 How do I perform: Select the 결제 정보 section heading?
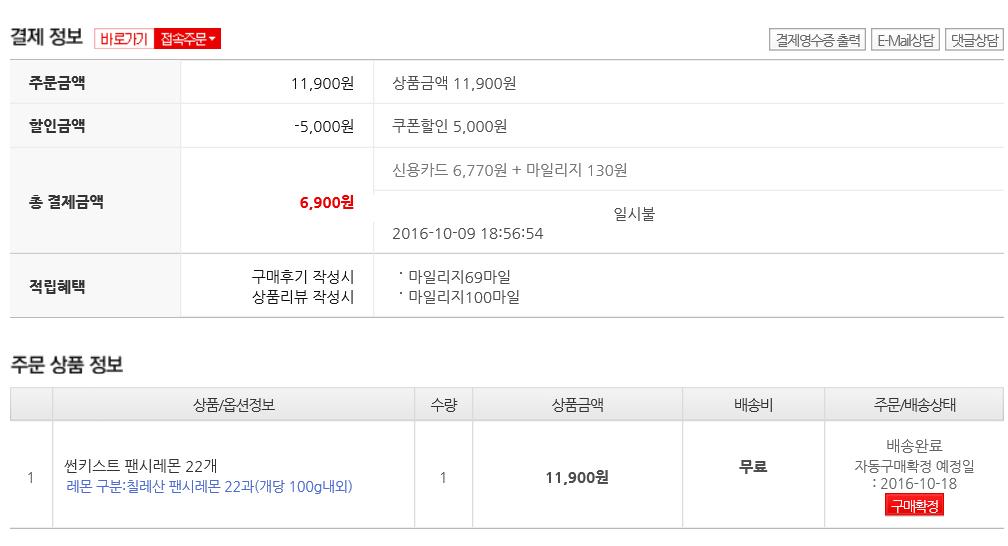46,38
